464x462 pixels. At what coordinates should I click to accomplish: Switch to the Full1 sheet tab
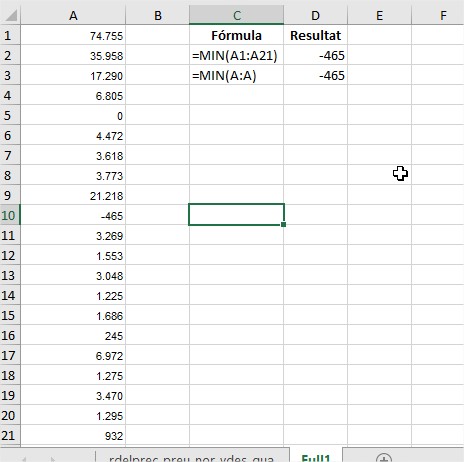pyautogui.click(x=316, y=458)
